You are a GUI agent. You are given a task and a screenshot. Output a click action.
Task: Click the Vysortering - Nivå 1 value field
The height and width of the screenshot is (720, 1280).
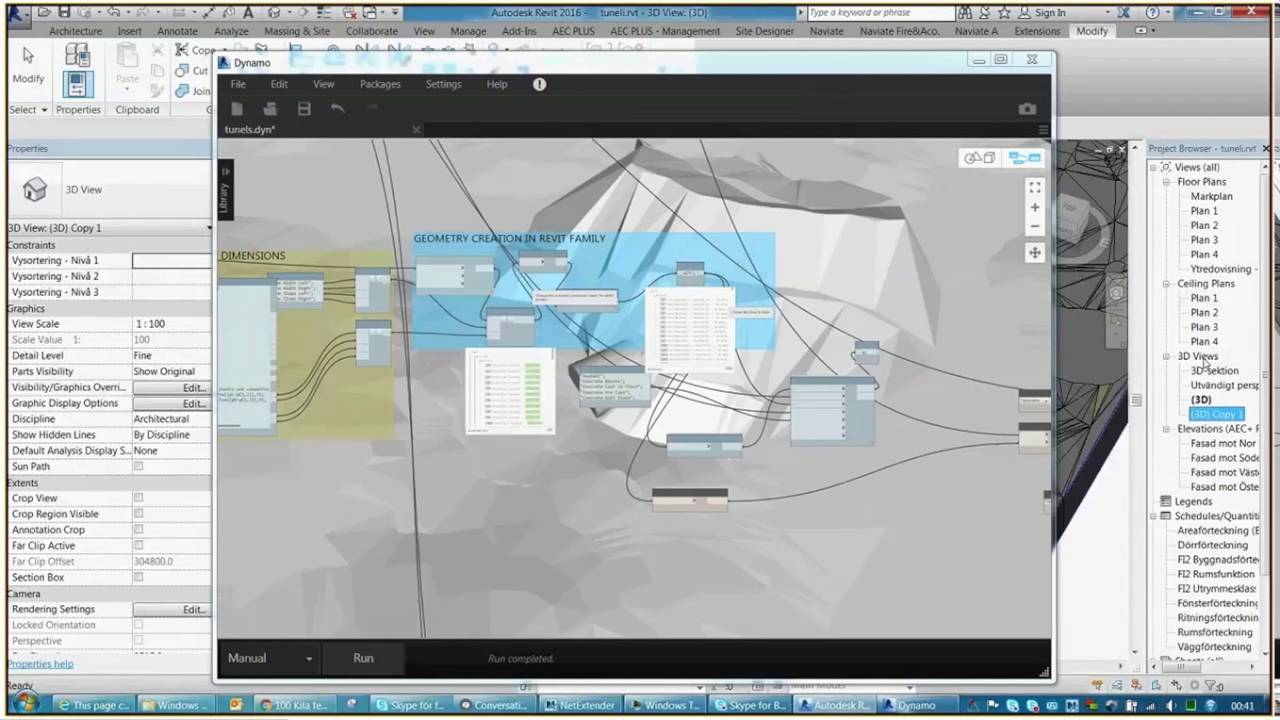point(171,260)
